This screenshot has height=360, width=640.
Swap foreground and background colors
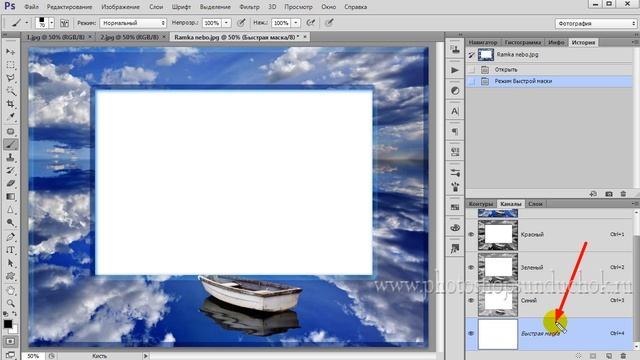[15, 314]
